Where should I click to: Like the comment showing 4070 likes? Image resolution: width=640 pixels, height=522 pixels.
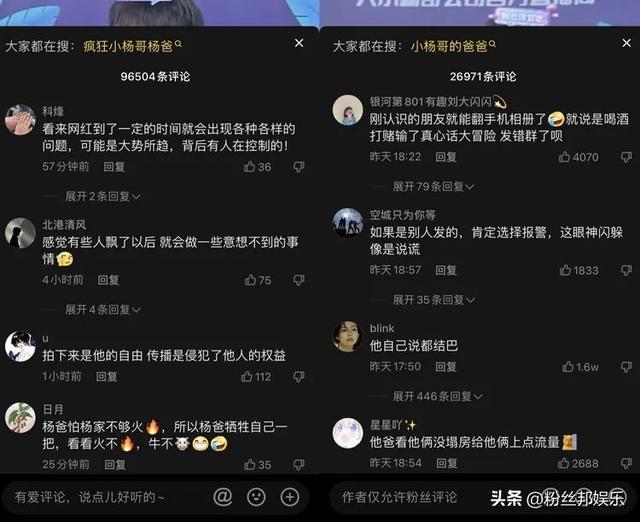[x=578, y=157]
